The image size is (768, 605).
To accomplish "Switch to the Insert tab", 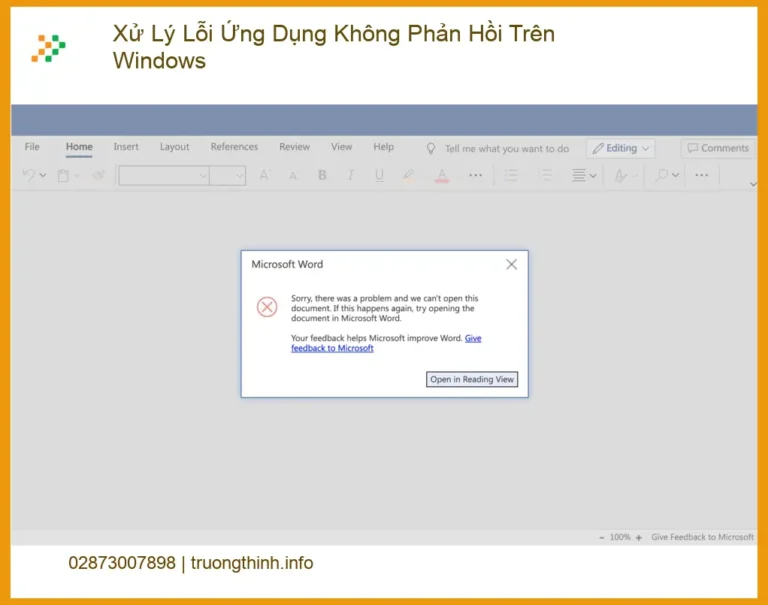I will click(x=126, y=146).
